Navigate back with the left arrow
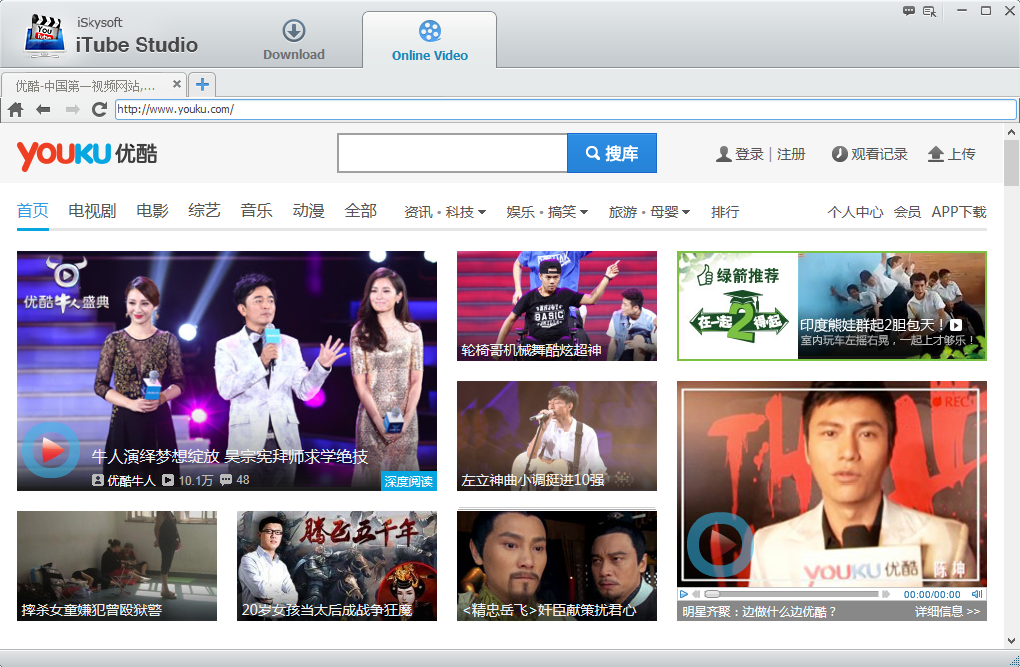Viewport: 1020px width, 667px height. [x=43, y=109]
